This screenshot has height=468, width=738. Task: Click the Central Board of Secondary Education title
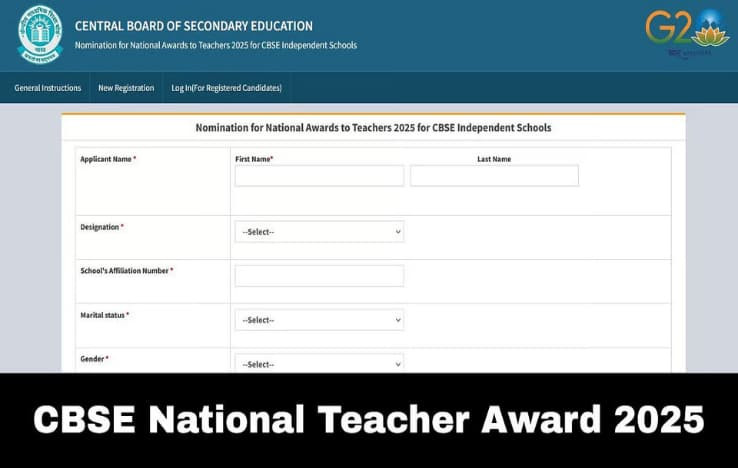pos(193,26)
